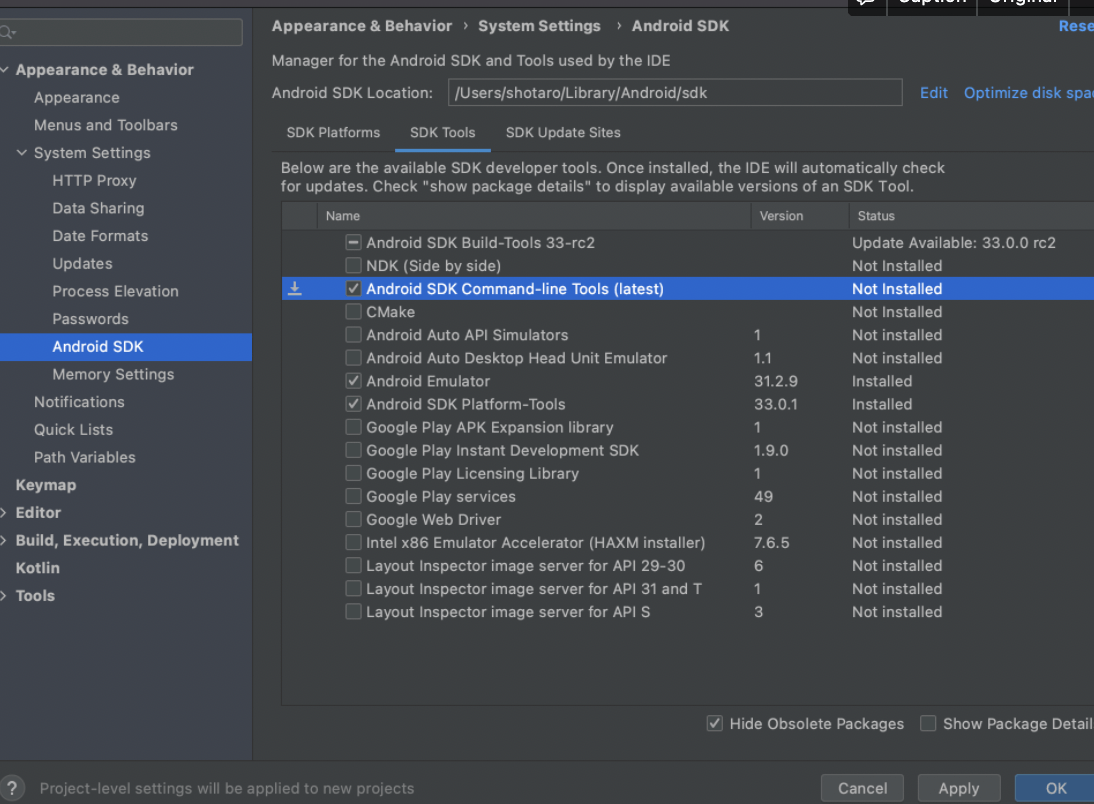Image resolution: width=1094 pixels, height=804 pixels.
Task: Click the help question mark icon
Action: point(12,788)
